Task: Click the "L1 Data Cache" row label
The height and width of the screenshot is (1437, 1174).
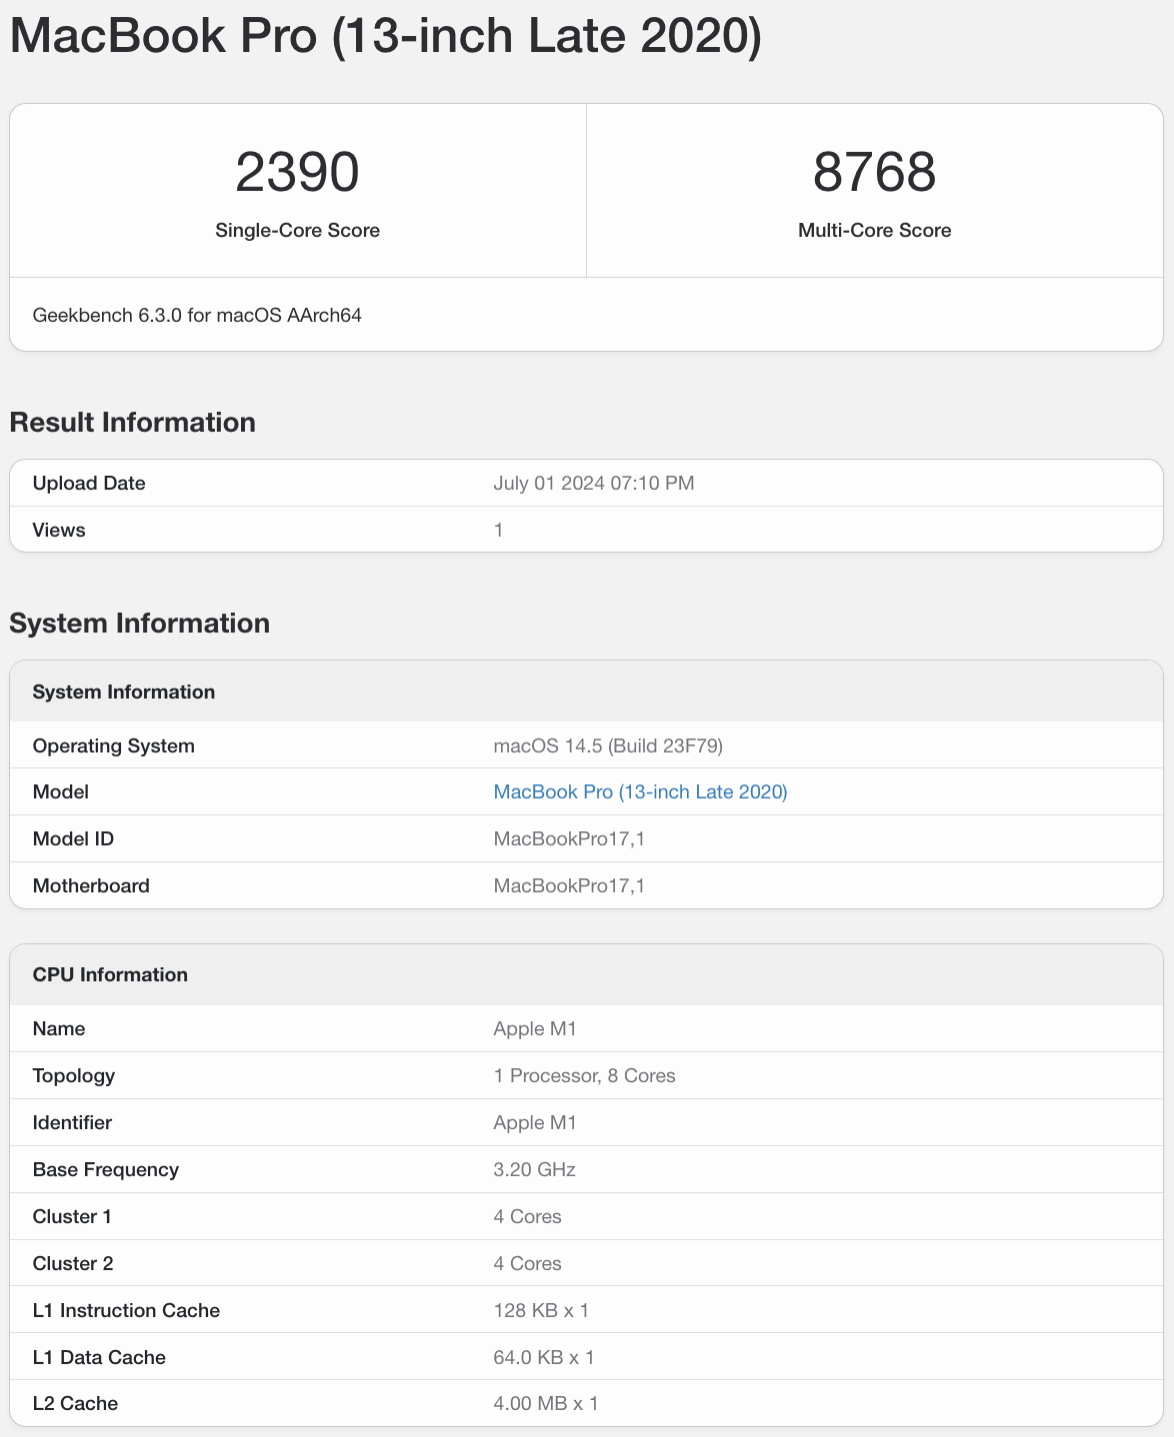Action: [99, 1358]
